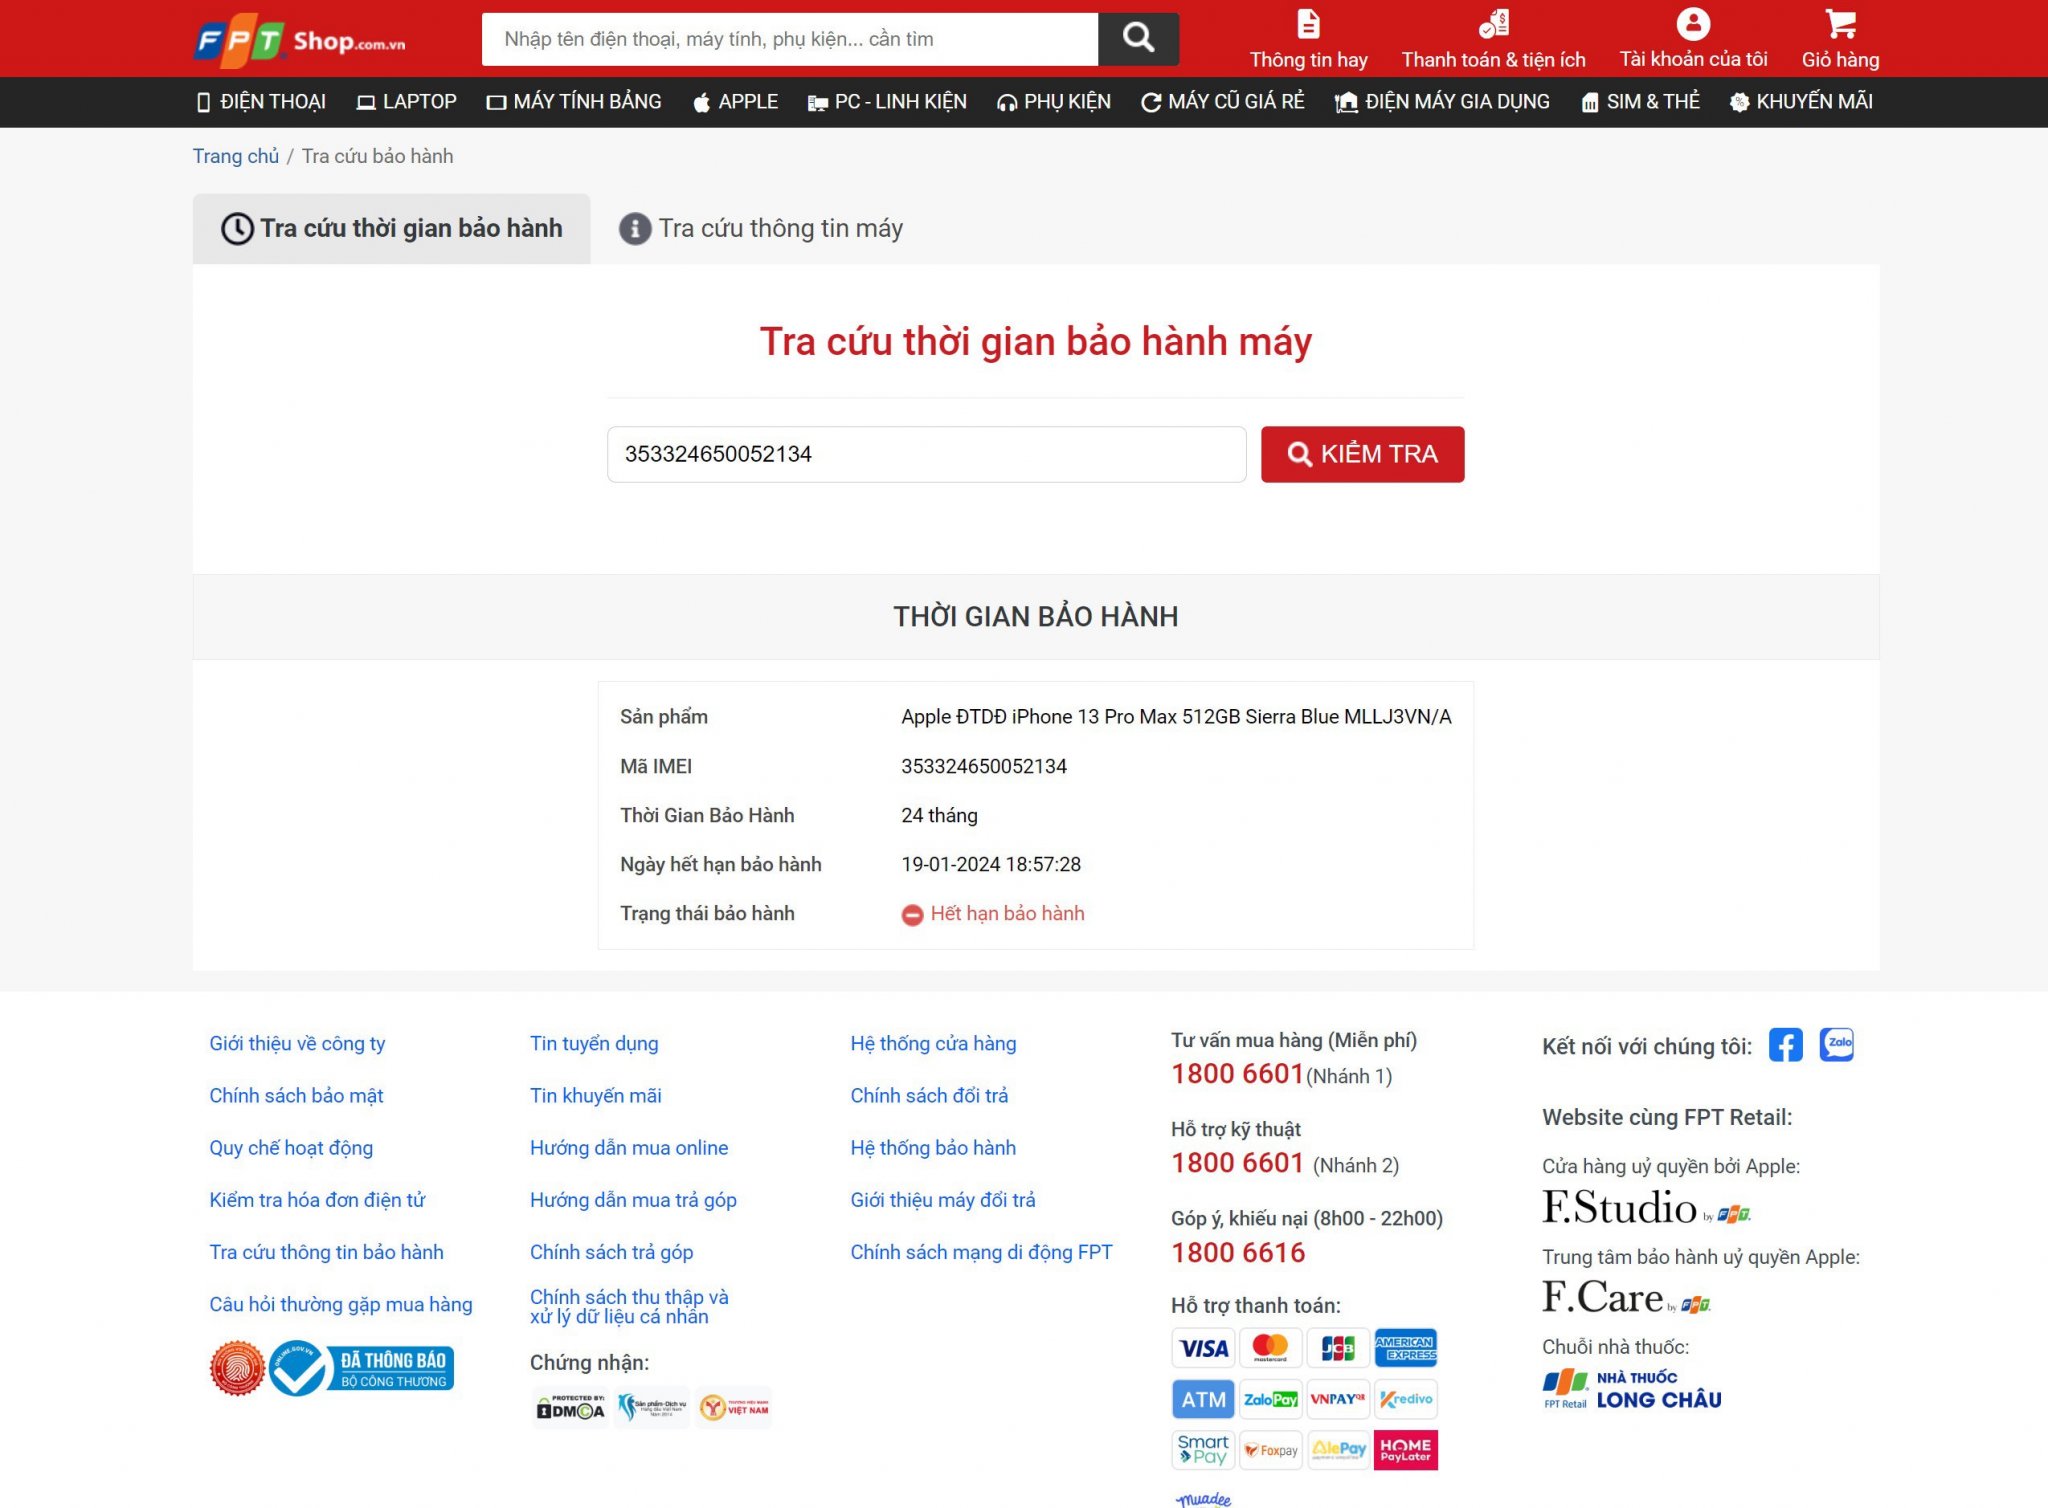Open the FPT Shop logo homepage
2048x1508 pixels.
pyautogui.click(x=300, y=40)
